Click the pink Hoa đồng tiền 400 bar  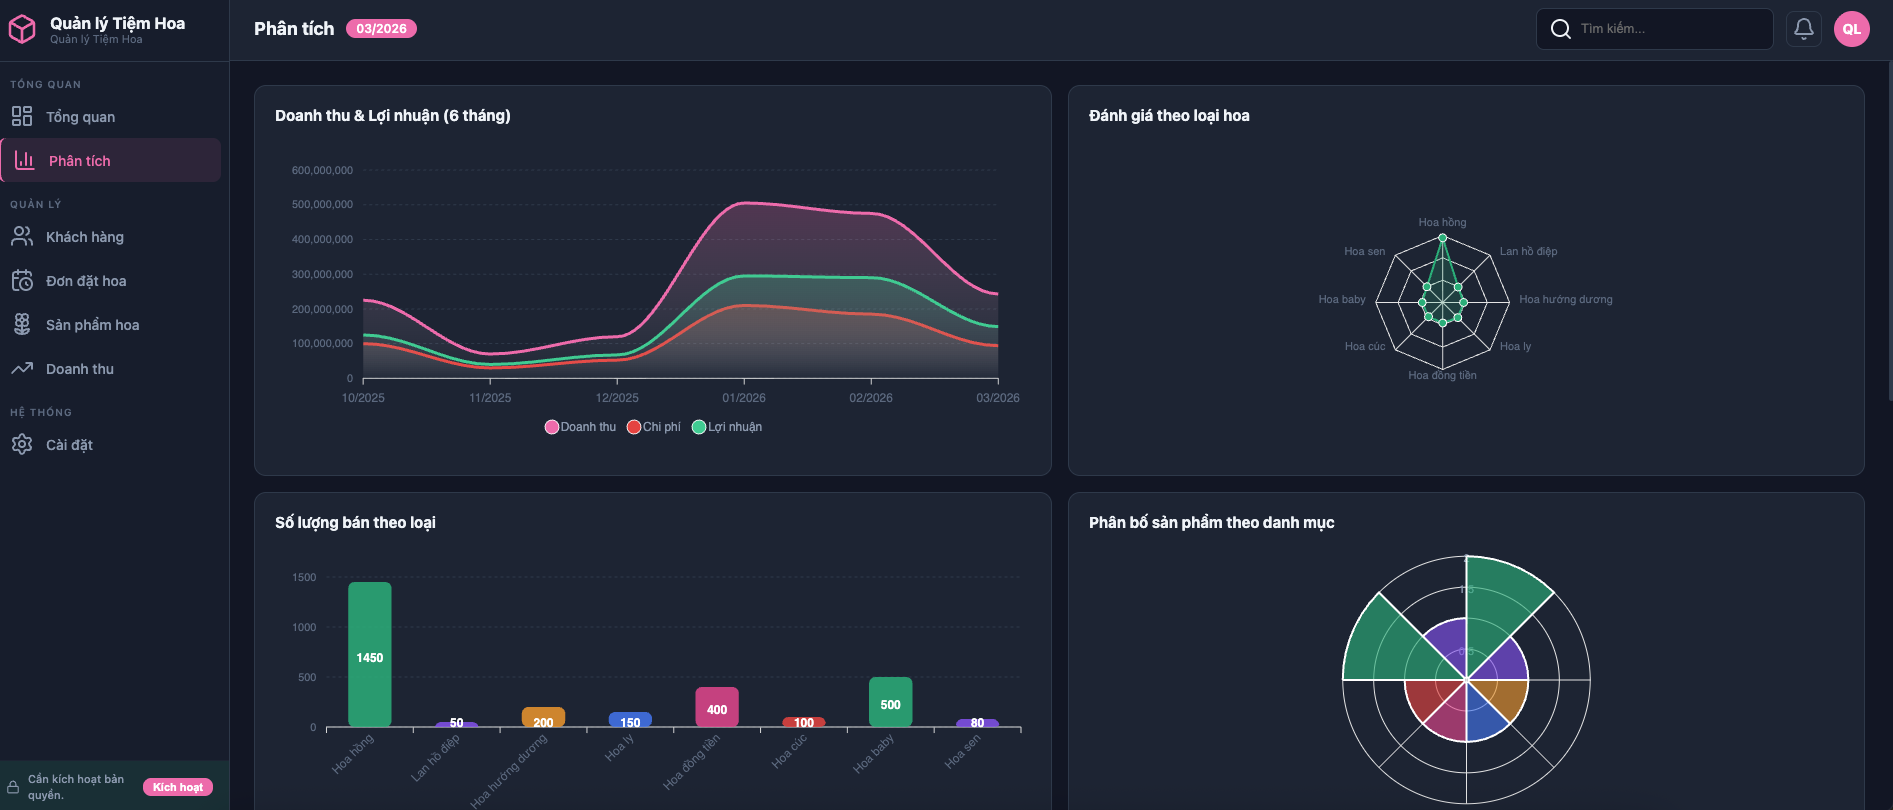[717, 707]
